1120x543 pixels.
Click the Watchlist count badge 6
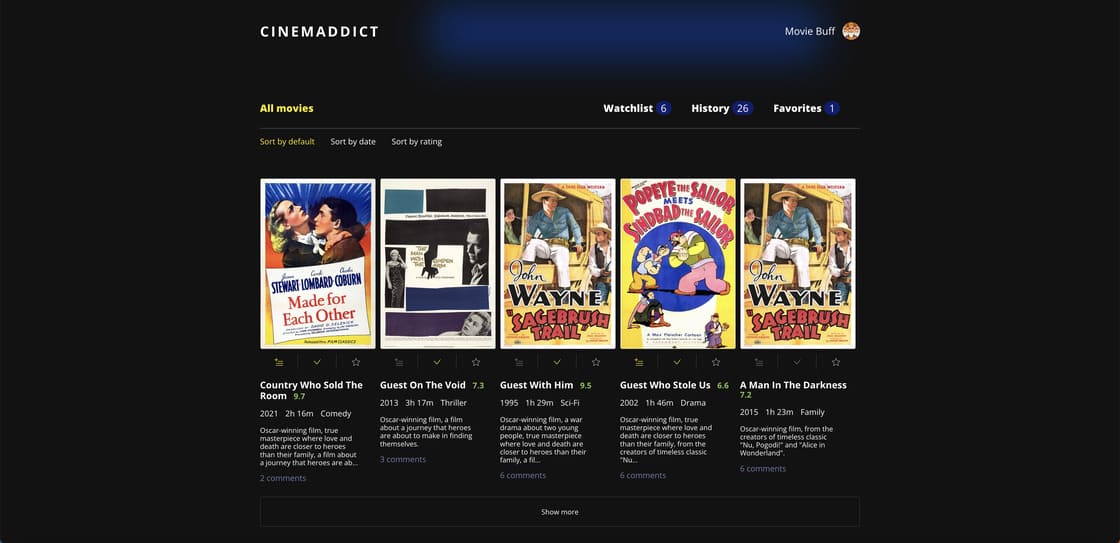coord(664,109)
